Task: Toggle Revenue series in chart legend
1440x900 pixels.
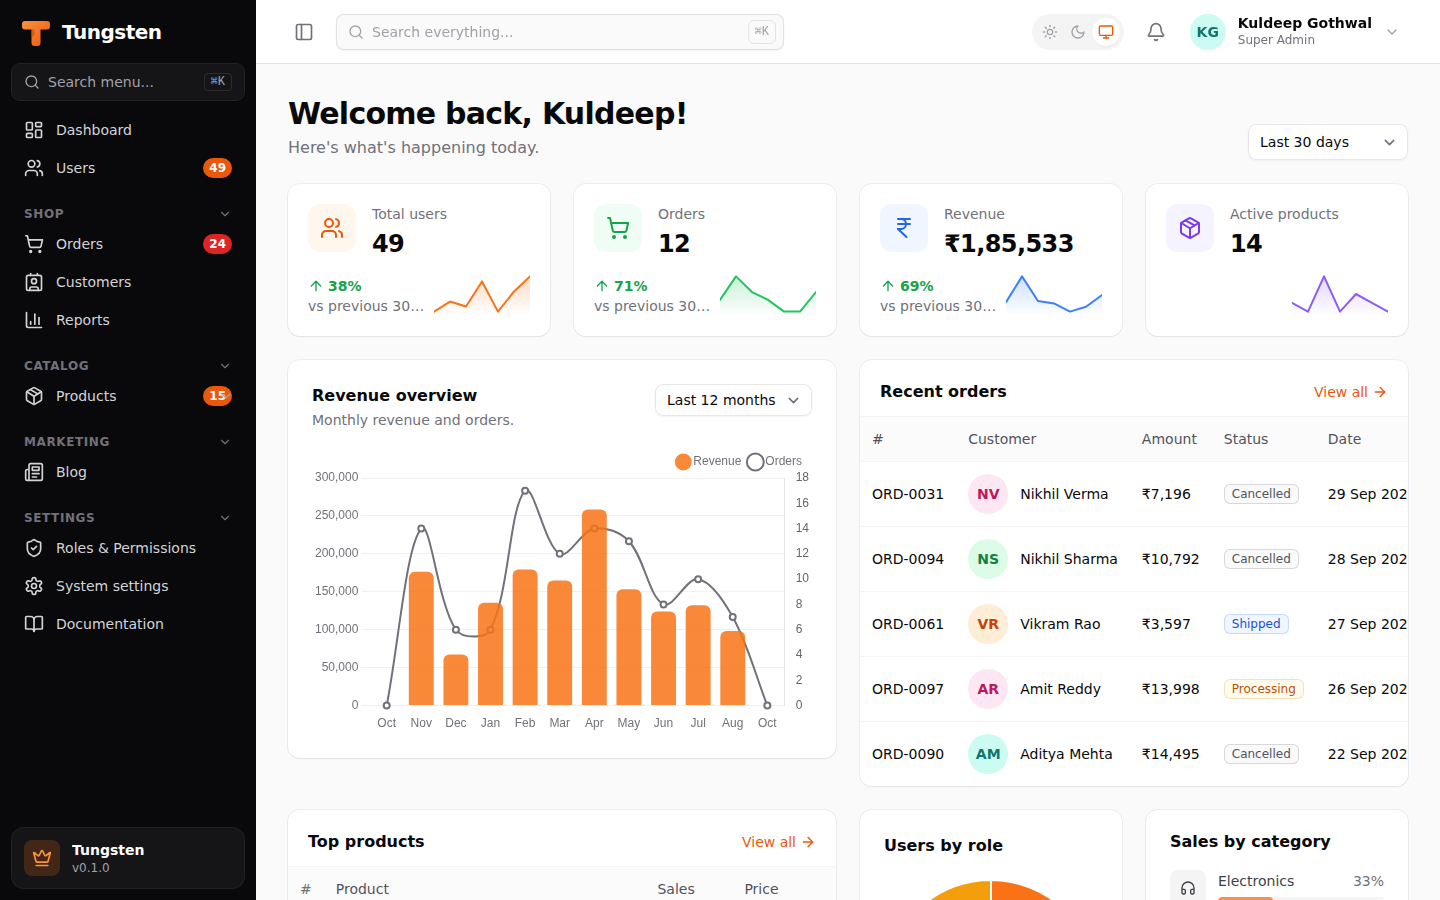Action: point(708,461)
